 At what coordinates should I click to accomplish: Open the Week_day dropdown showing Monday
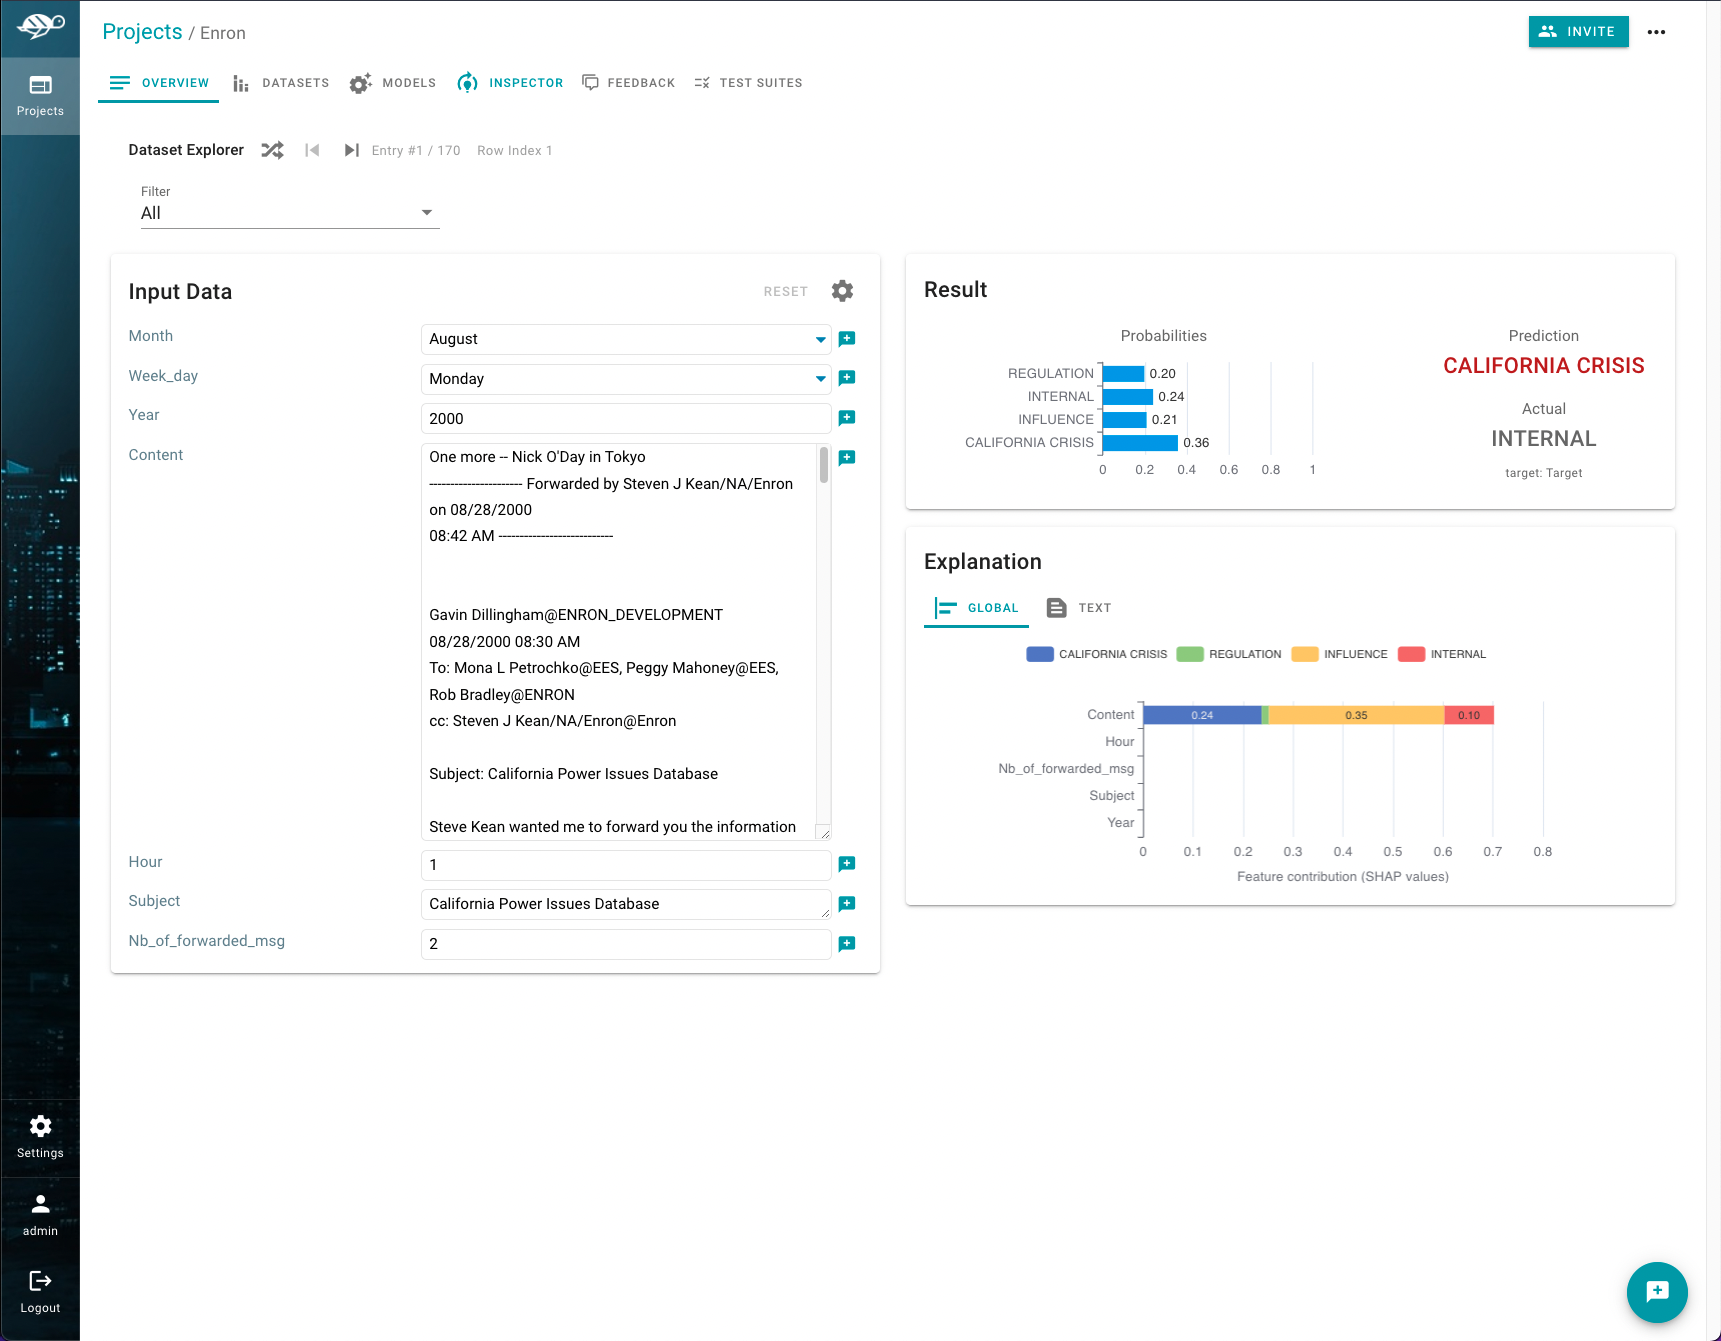pos(625,379)
